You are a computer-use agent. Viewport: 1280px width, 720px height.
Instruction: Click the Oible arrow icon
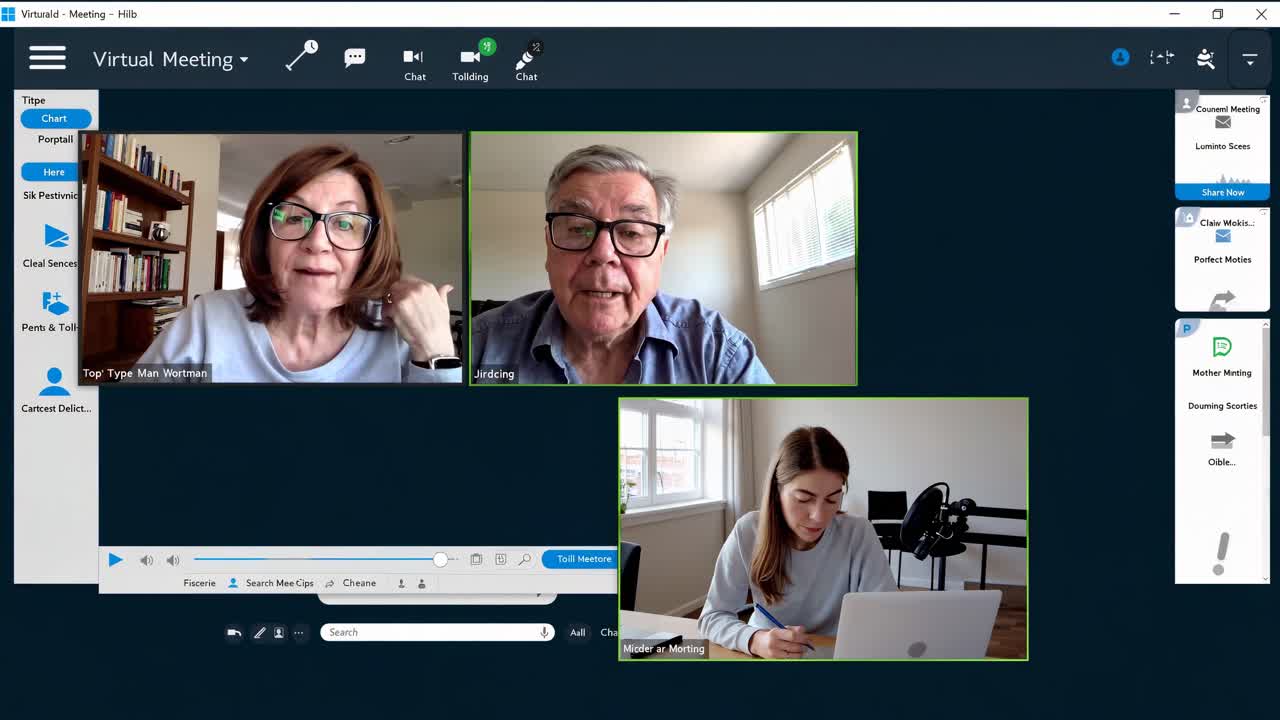[x=1222, y=440]
